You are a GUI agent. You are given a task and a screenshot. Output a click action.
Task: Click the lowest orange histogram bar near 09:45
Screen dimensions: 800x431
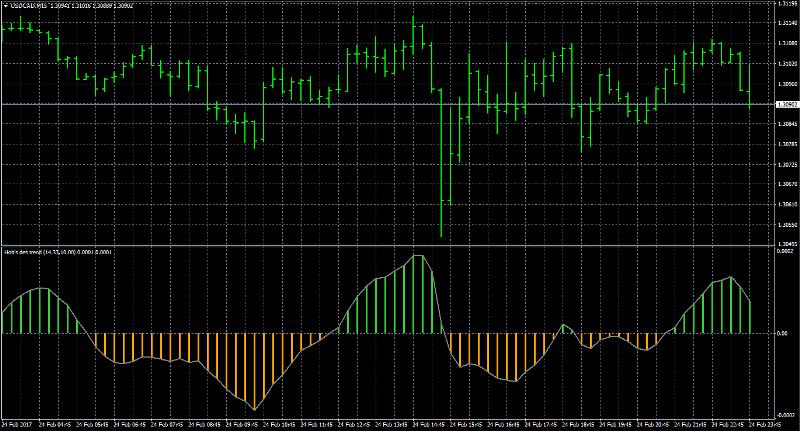(254, 371)
